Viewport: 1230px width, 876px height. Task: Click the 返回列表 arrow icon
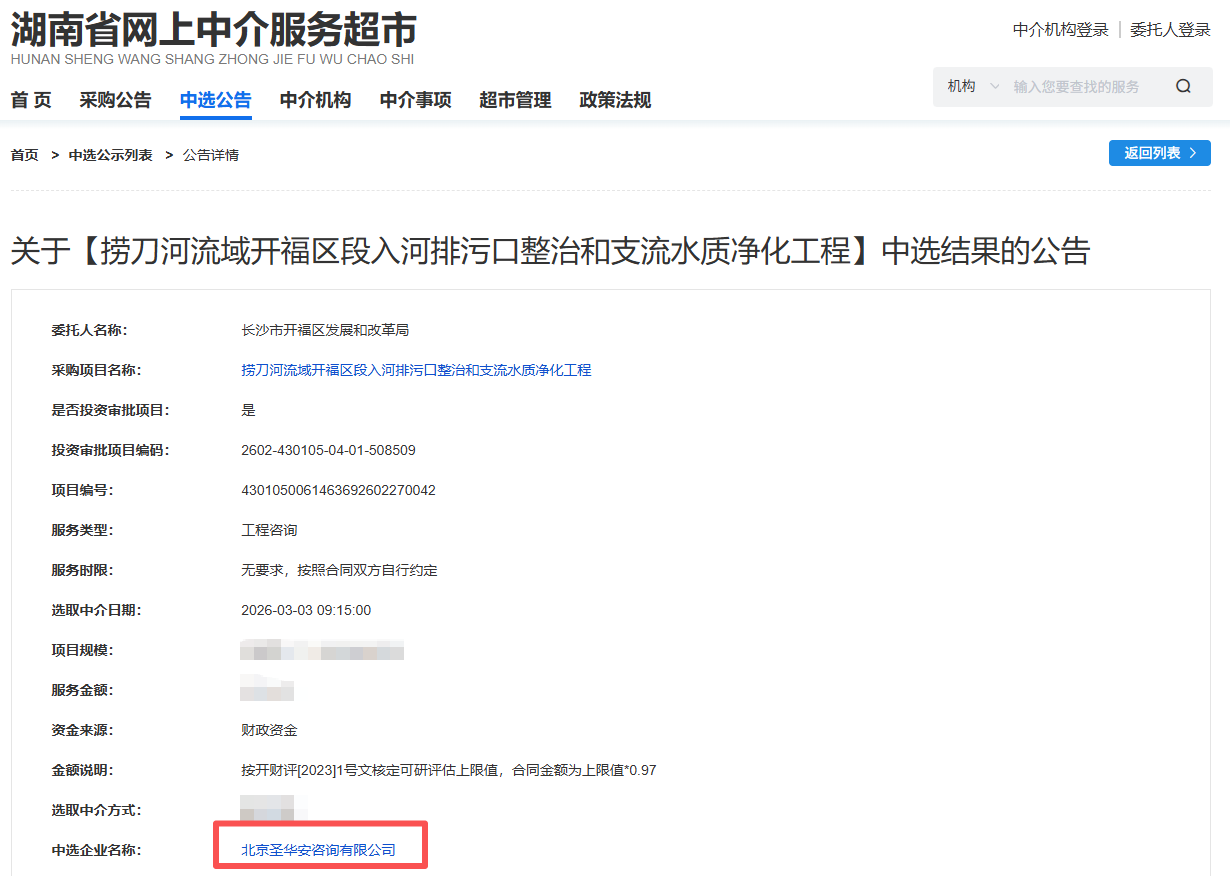(1192, 153)
